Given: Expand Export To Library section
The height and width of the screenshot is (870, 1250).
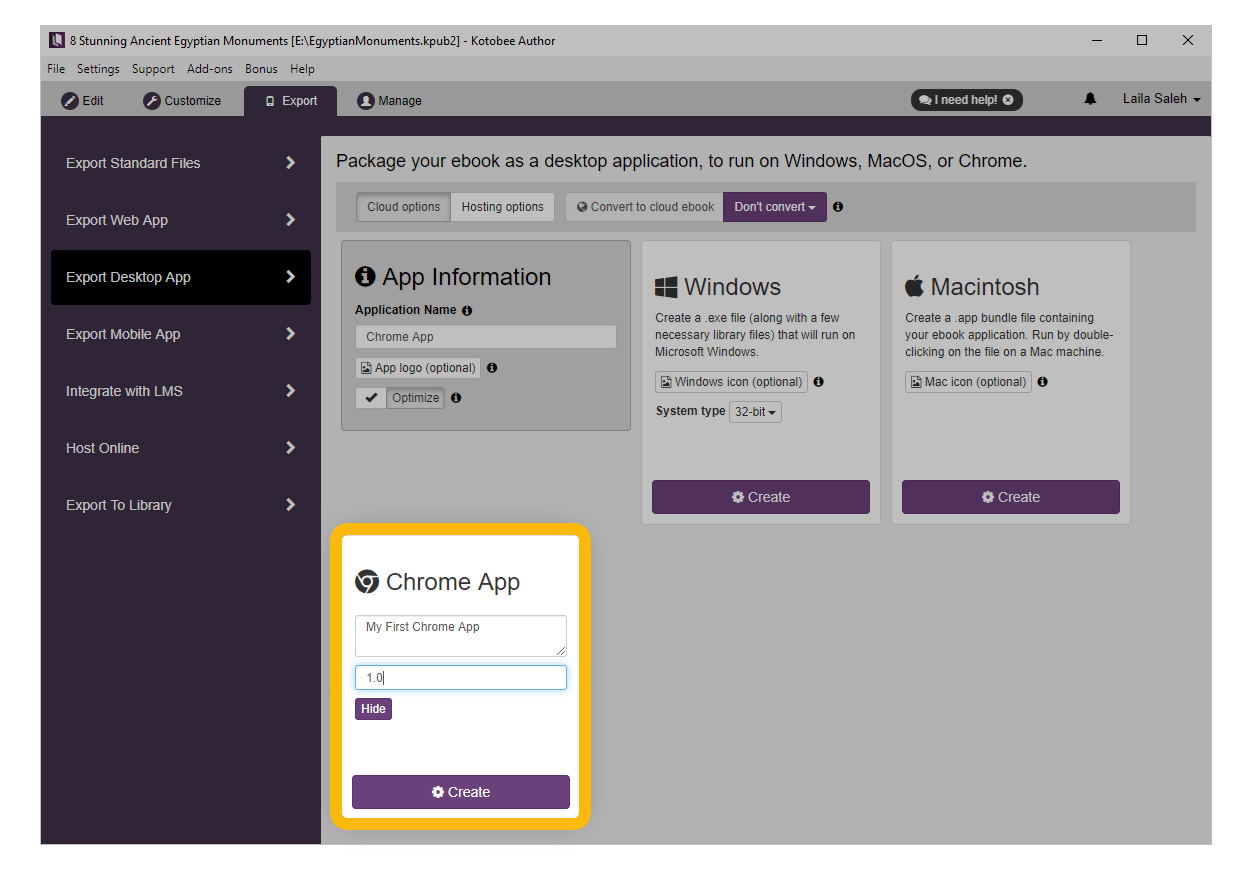Looking at the screenshot, I should point(181,505).
